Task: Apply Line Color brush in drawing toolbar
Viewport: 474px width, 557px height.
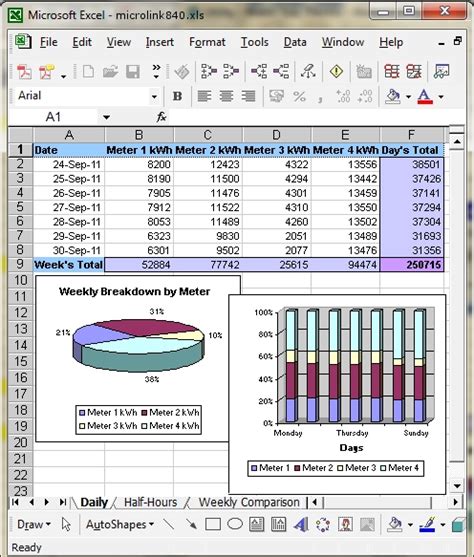Action: 427,524
